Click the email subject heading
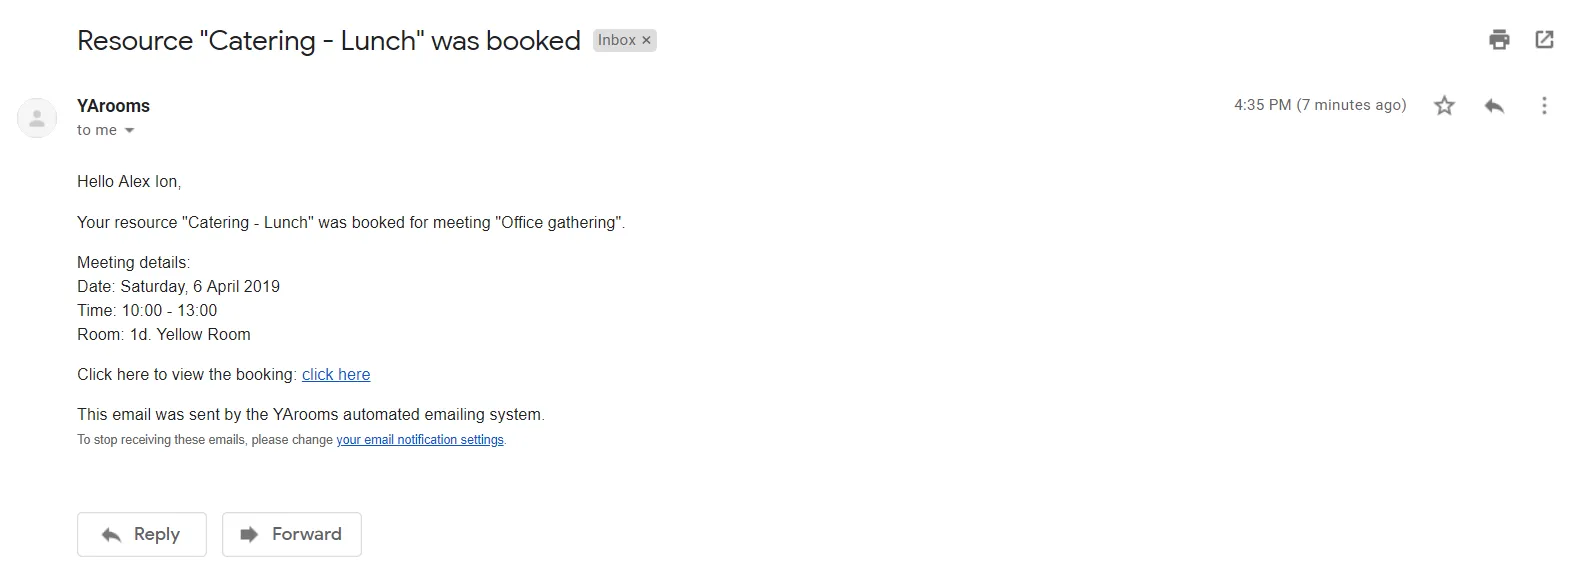The height and width of the screenshot is (581, 1590). click(x=328, y=41)
